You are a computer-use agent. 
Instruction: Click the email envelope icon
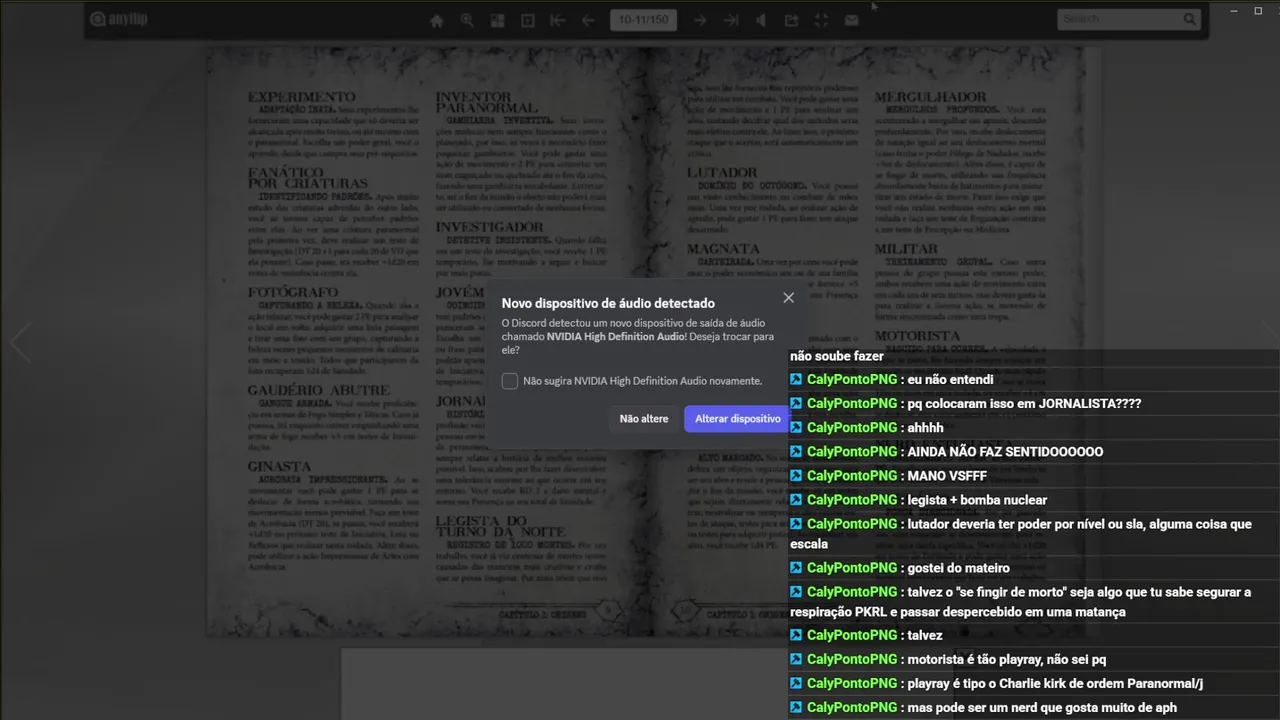[851, 20]
